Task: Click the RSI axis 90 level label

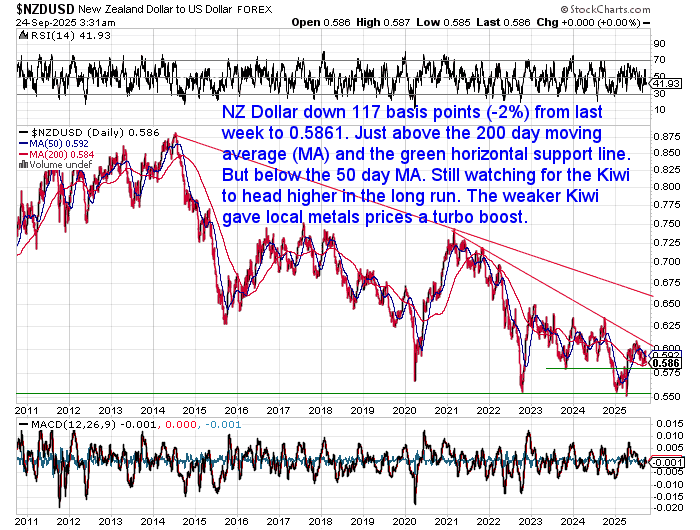Action: click(x=659, y=43)
